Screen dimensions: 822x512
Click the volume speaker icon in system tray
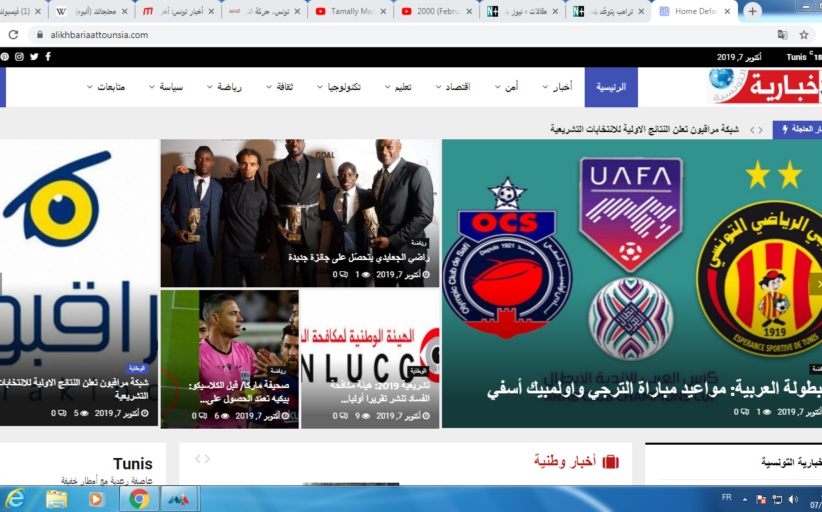pos(795,498)
